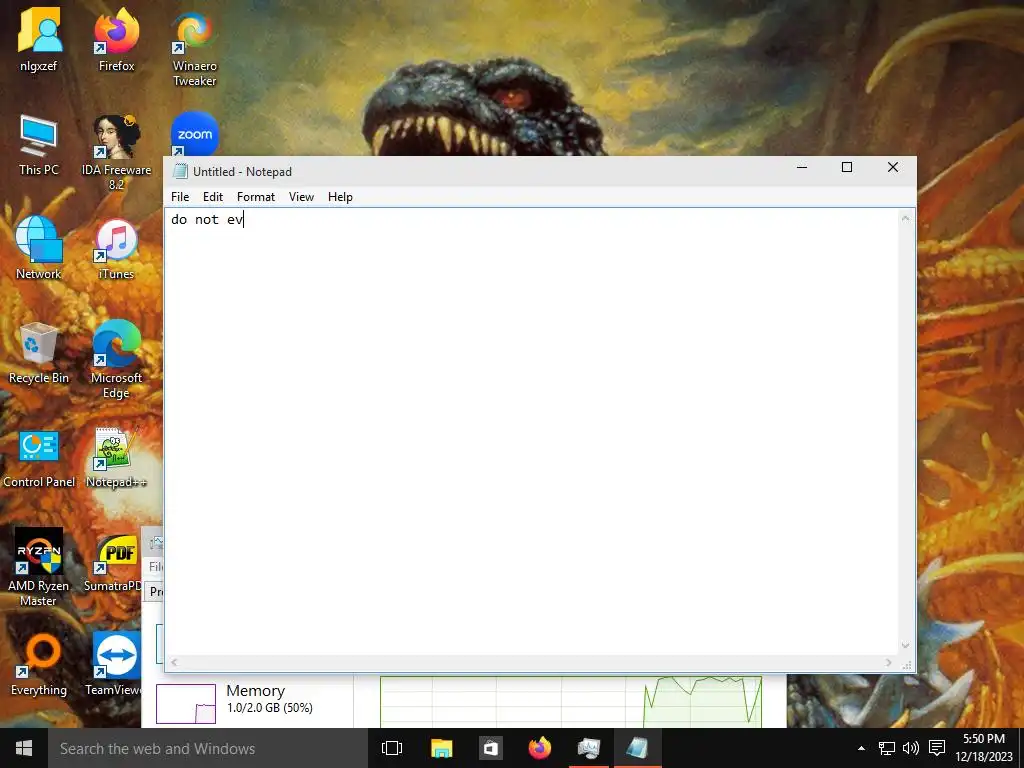Screen dimensions: 1024x768
Task: Click the Notepad taskbar button
Action: [x=637, y=748]
